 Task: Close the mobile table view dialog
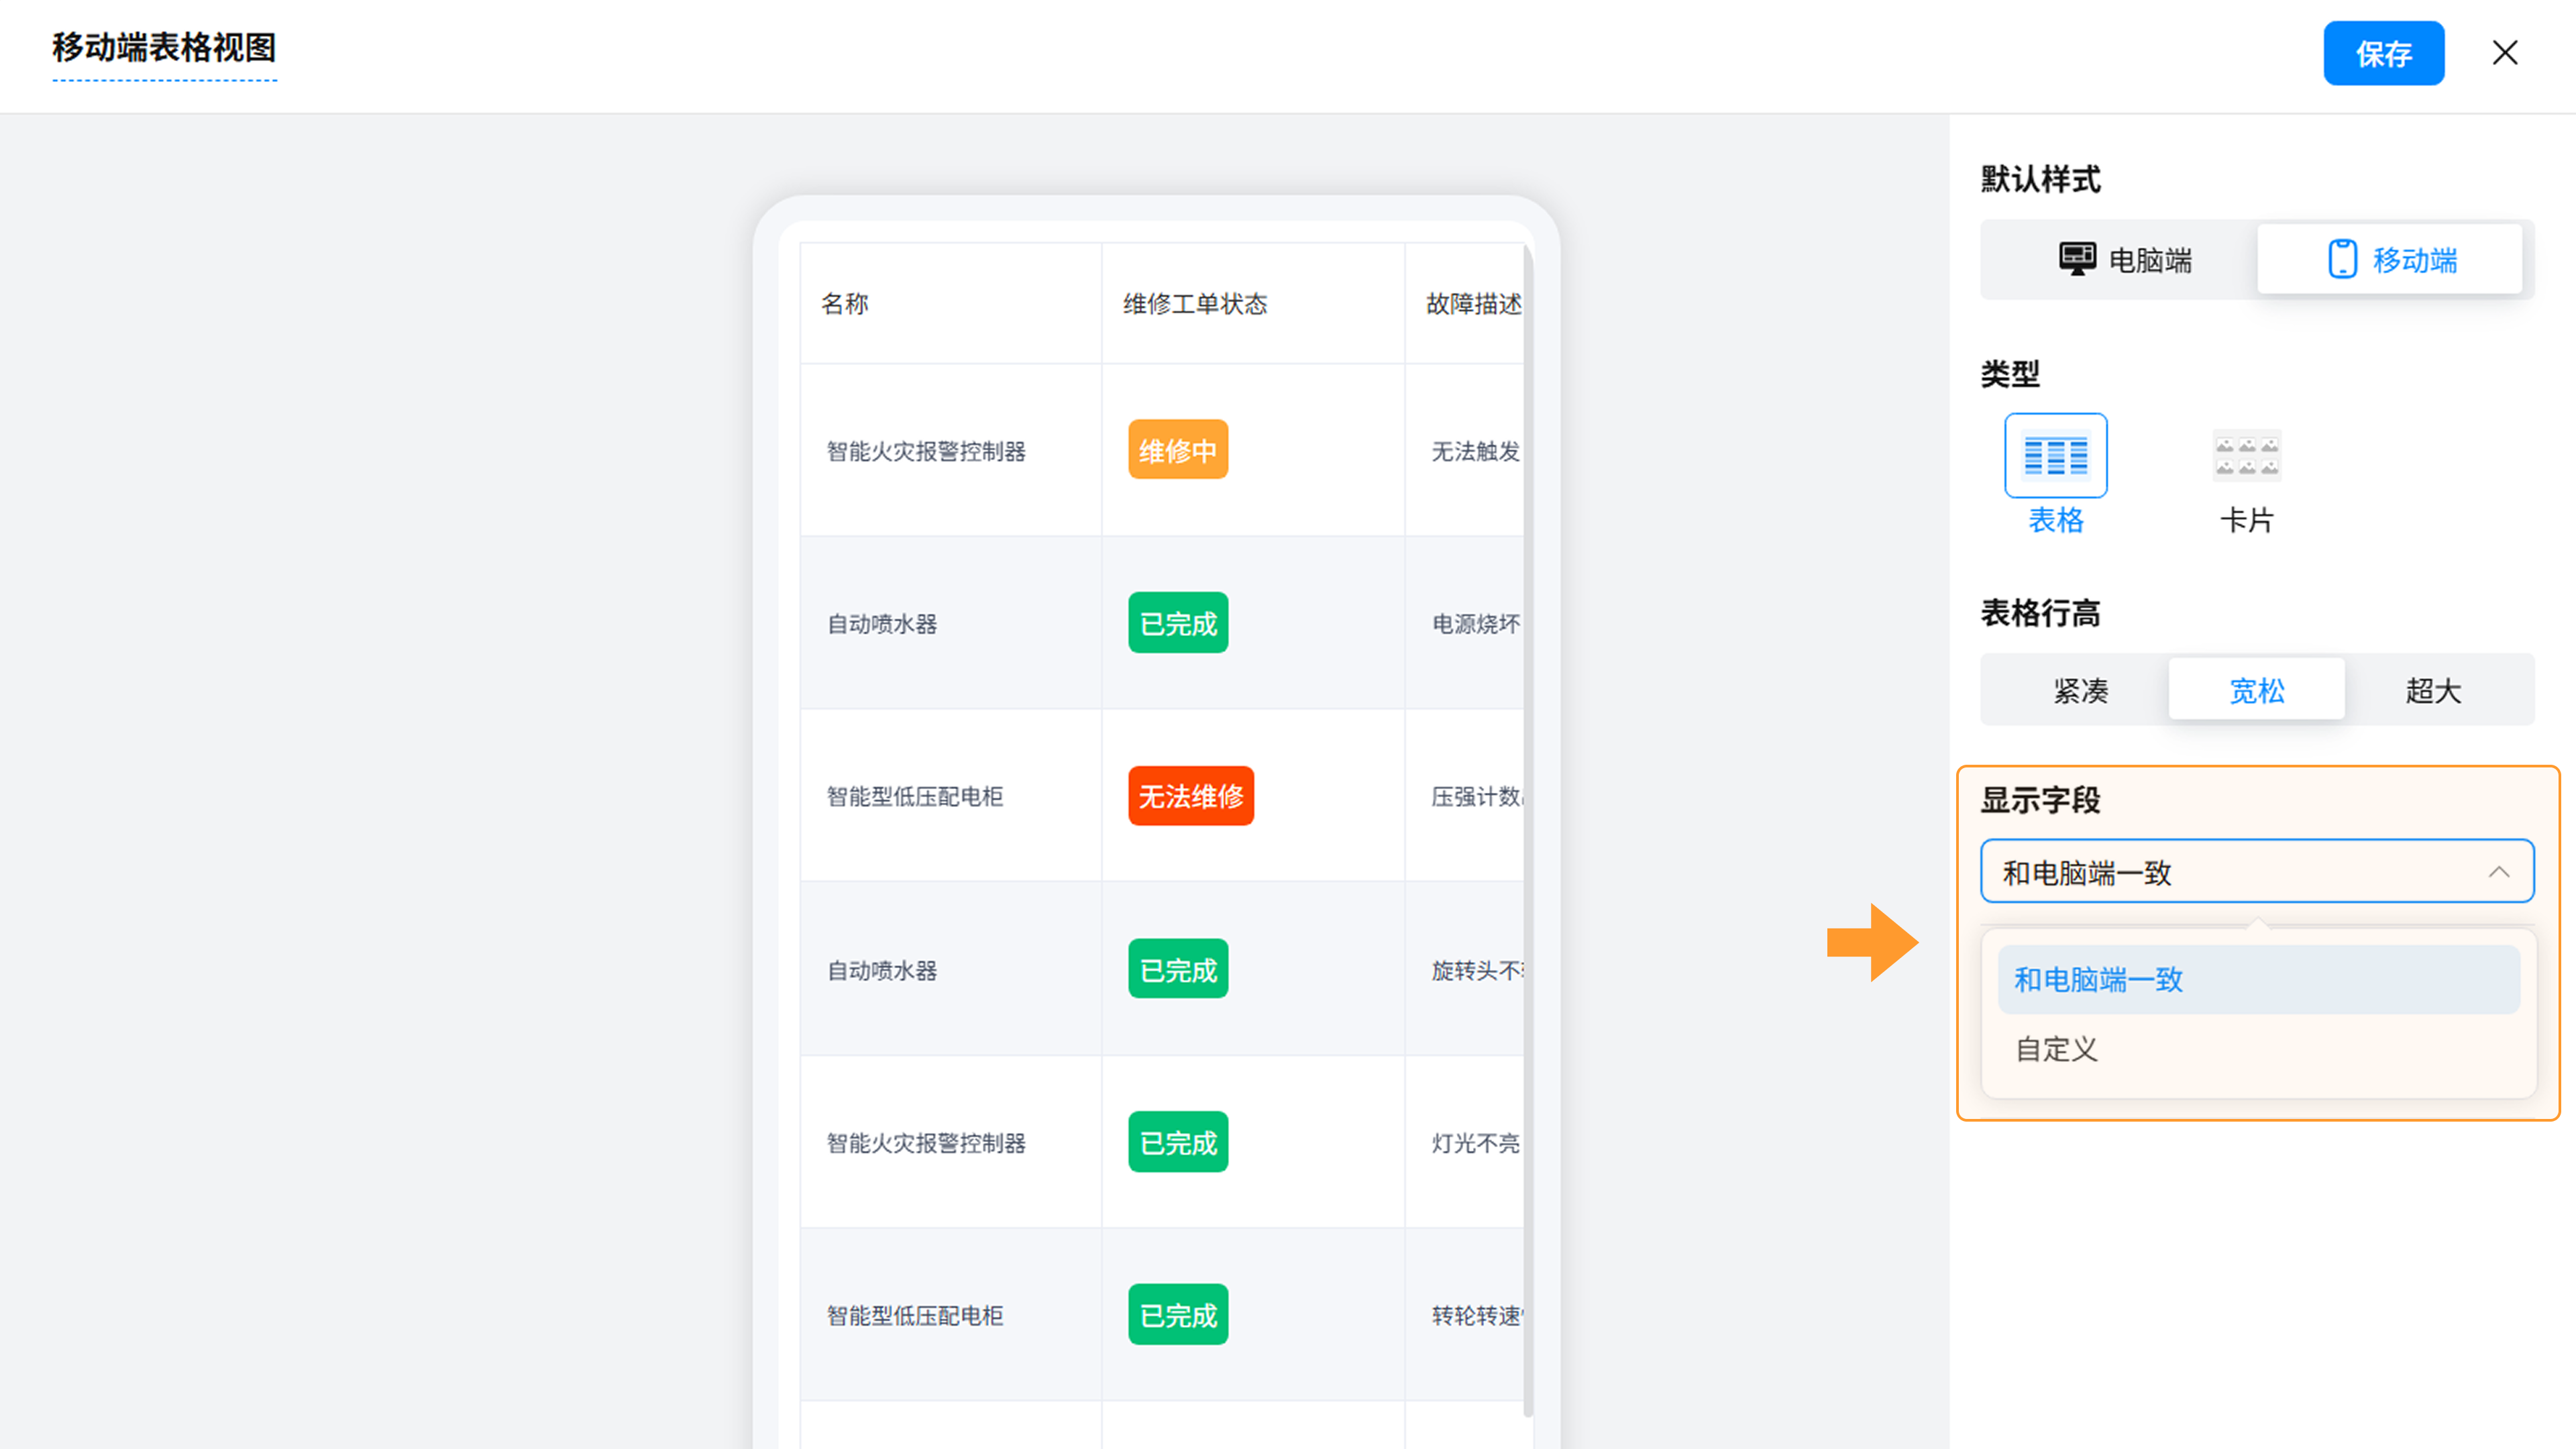pyautogui.click(x=2504, y=53)
